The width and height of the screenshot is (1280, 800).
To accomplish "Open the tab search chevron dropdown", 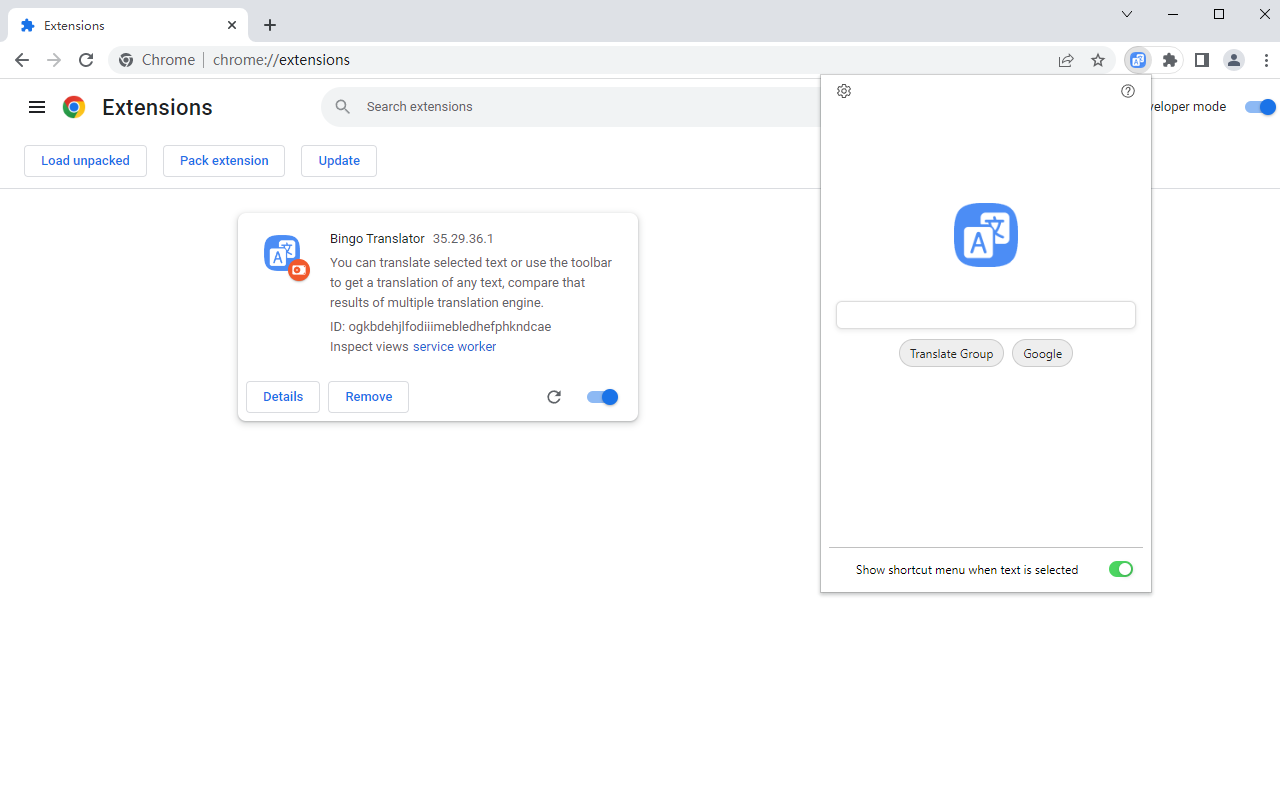I will [1127, 14].
